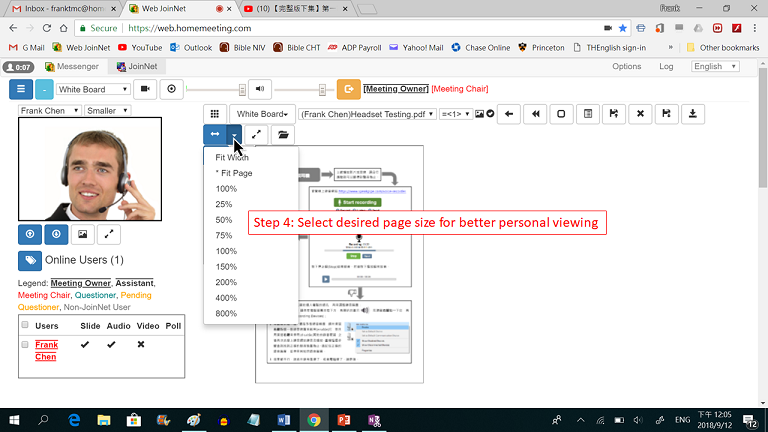Click the orange leave meeting icon

pos(349,89)
